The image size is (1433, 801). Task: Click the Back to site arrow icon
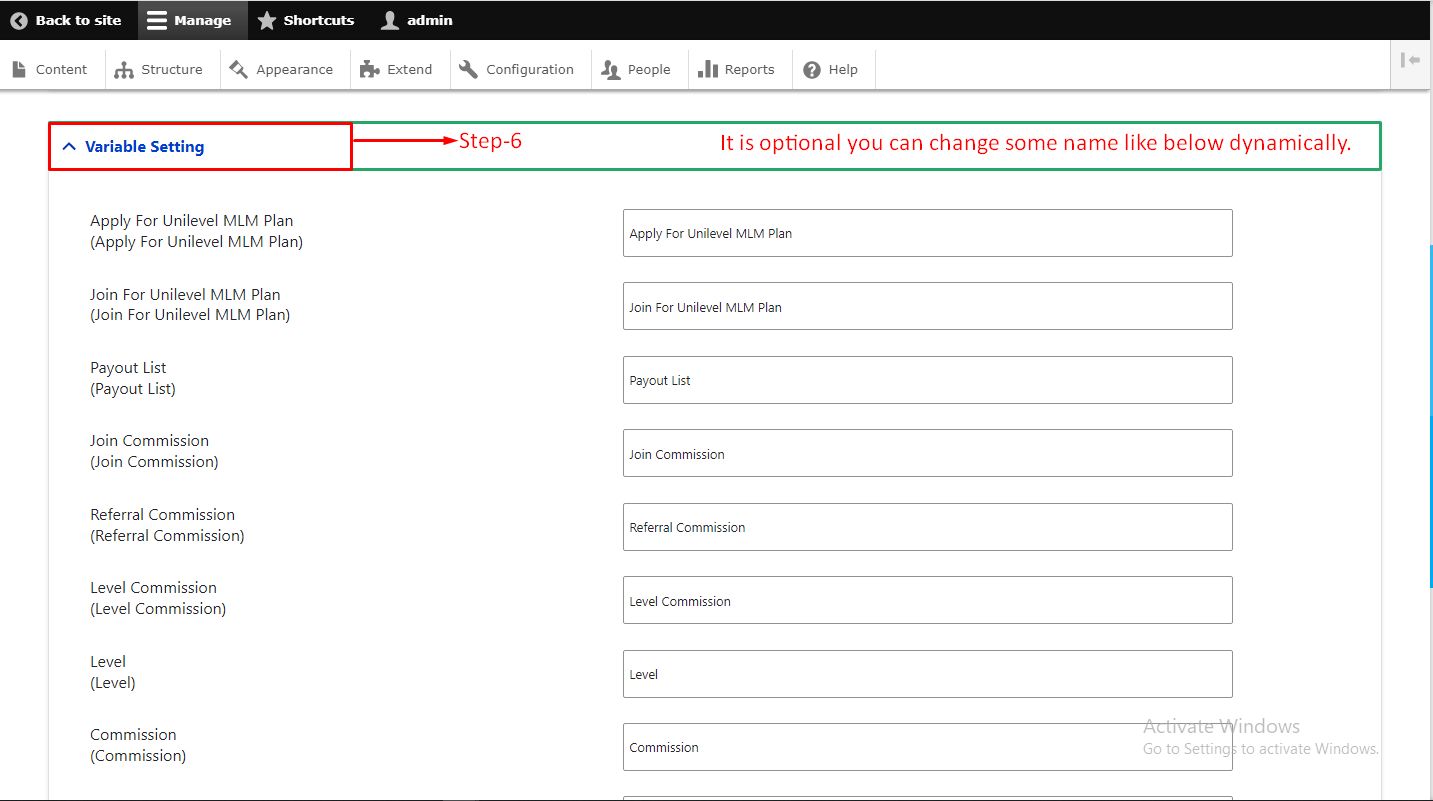point(19,20)
